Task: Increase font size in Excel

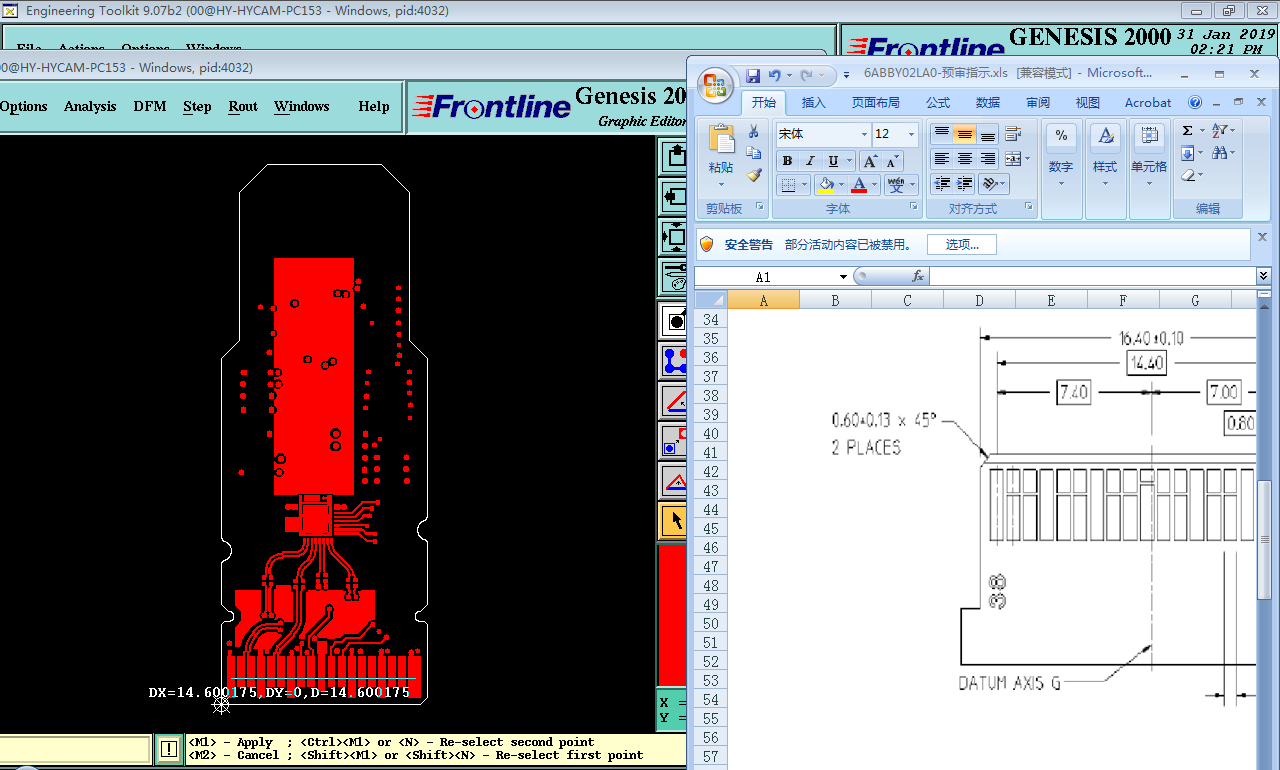Action: point(870,161)
